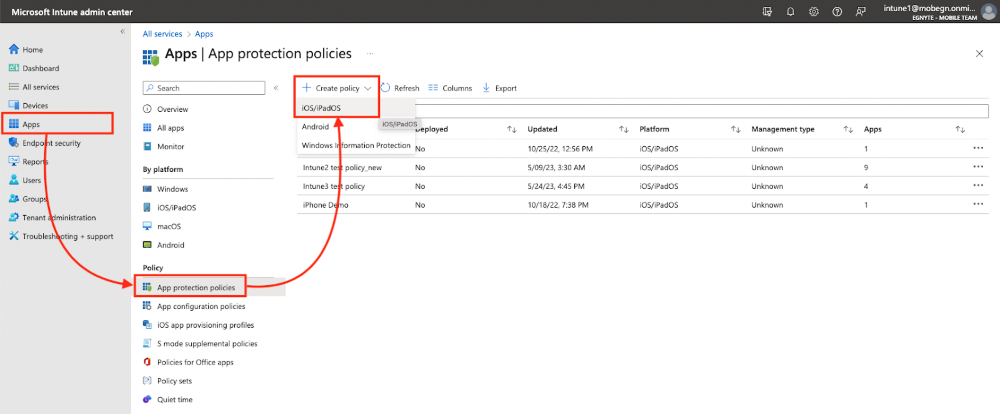
Task: Collapse the main left sidebar
Action: [x=122, y=31]
